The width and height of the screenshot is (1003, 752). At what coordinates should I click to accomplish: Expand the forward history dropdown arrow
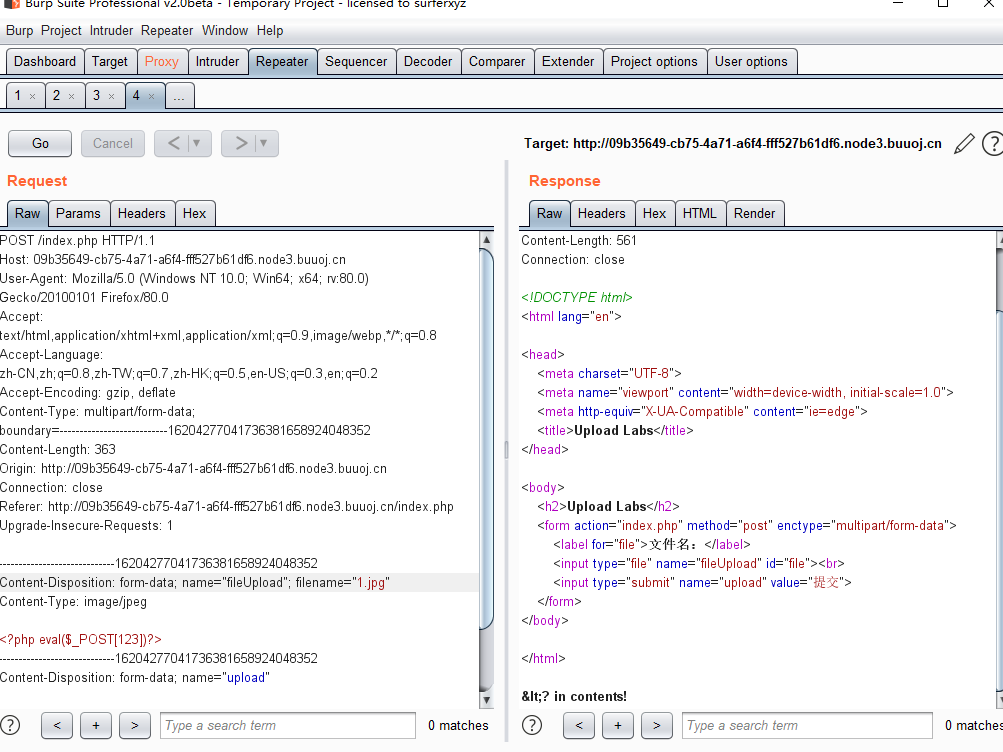(x=264, y=143)
